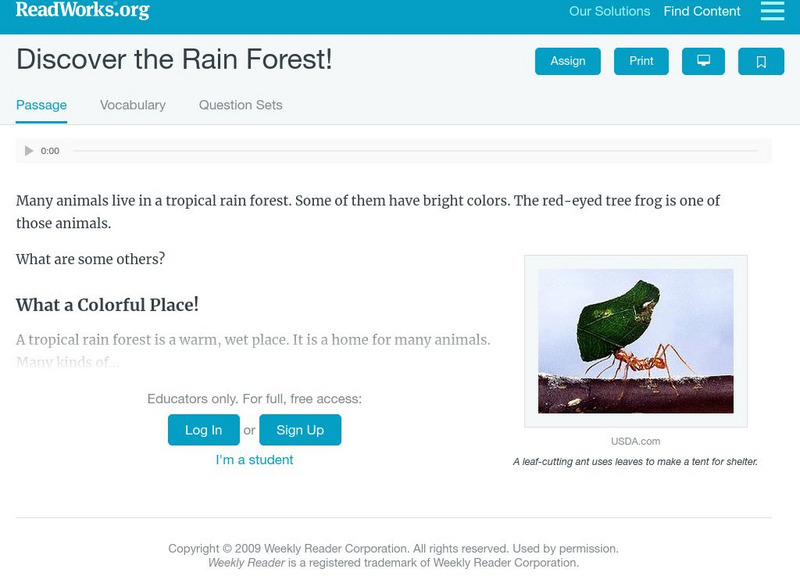800x576 pixels.
Task: Switch to the Vocabulary tab
Action: 133,105
